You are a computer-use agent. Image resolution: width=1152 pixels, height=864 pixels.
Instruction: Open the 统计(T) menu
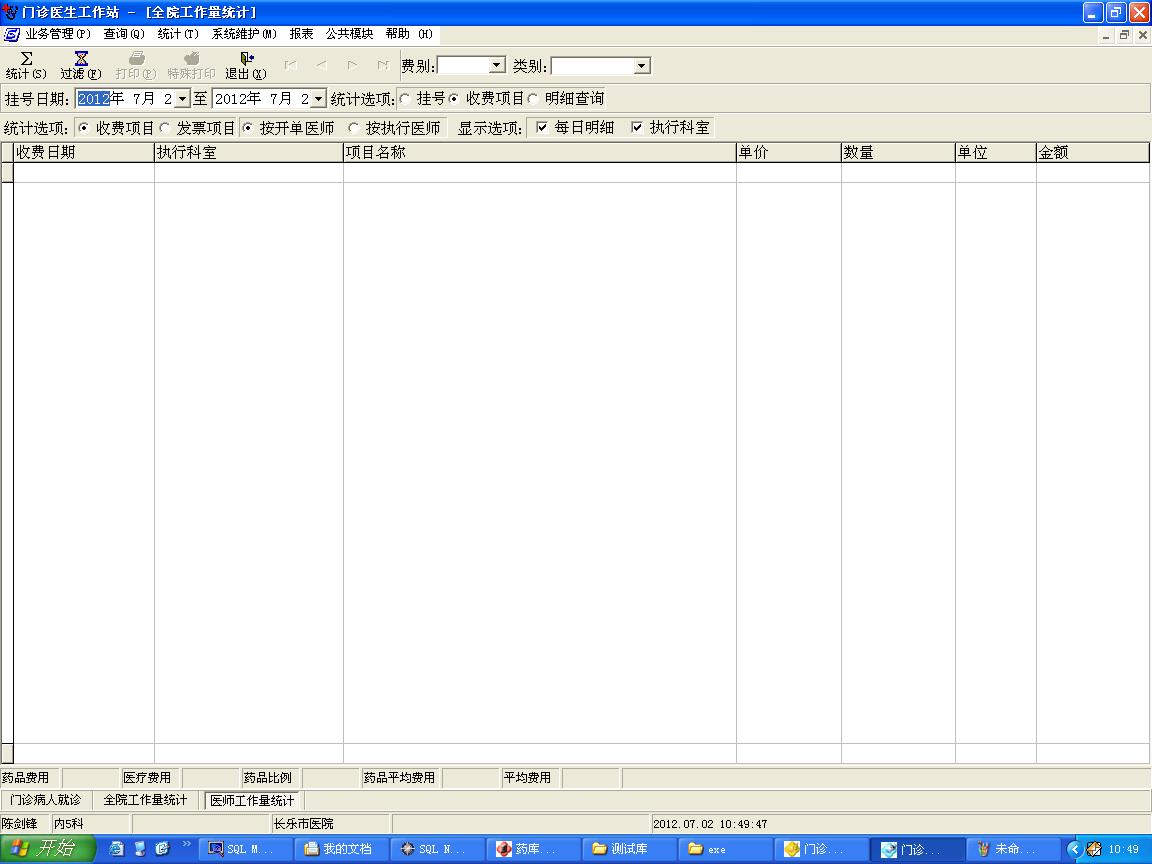(x=178, y=34)
